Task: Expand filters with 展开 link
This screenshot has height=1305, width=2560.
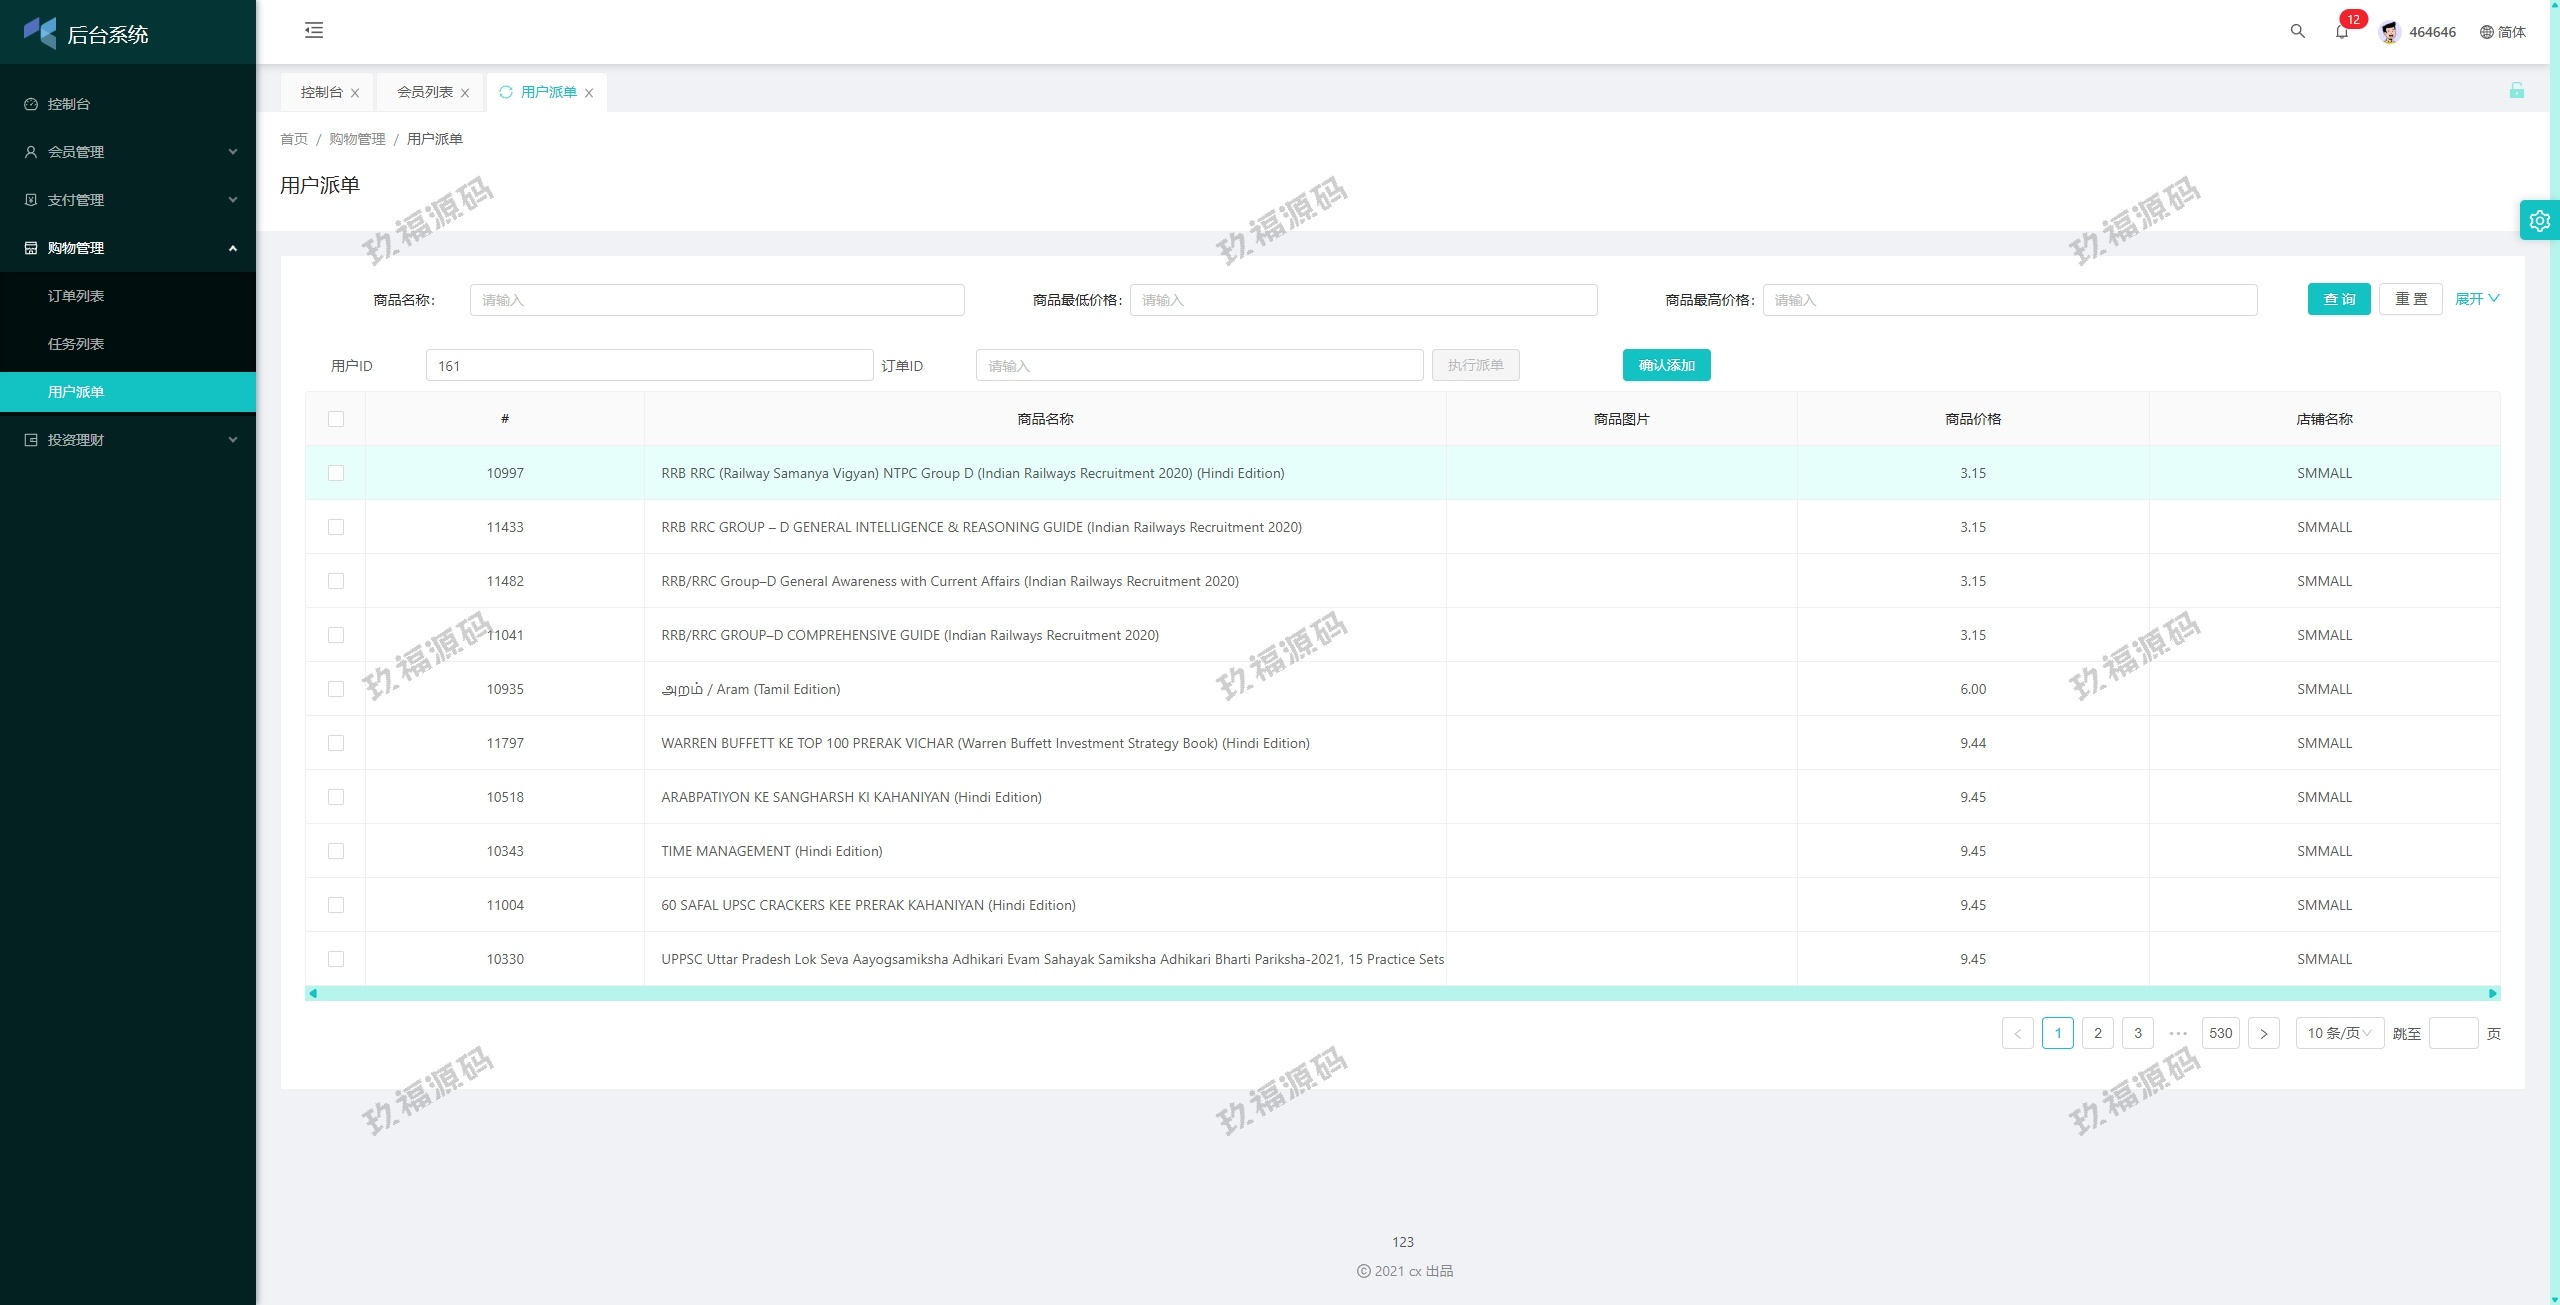Action: point(2476,299)
